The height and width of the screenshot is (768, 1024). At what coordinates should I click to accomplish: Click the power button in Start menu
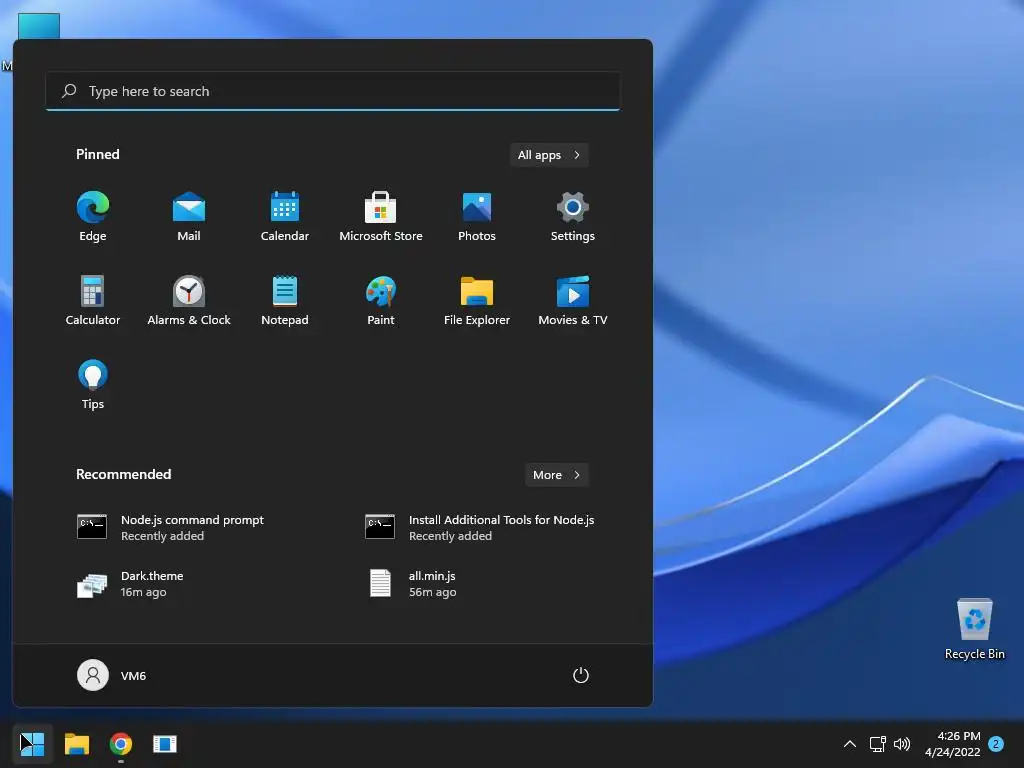(581, 675)
